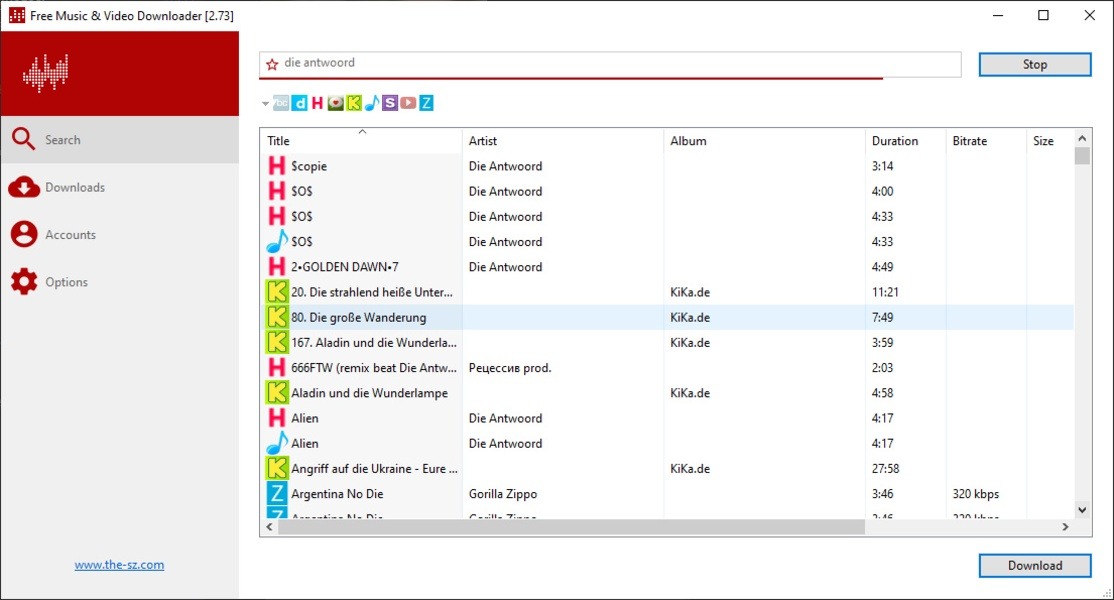The image size is (1114, 600).
Task: Click the green heart speech-bubble source icon
Action: pyautogui.click(x=335, y=103)
